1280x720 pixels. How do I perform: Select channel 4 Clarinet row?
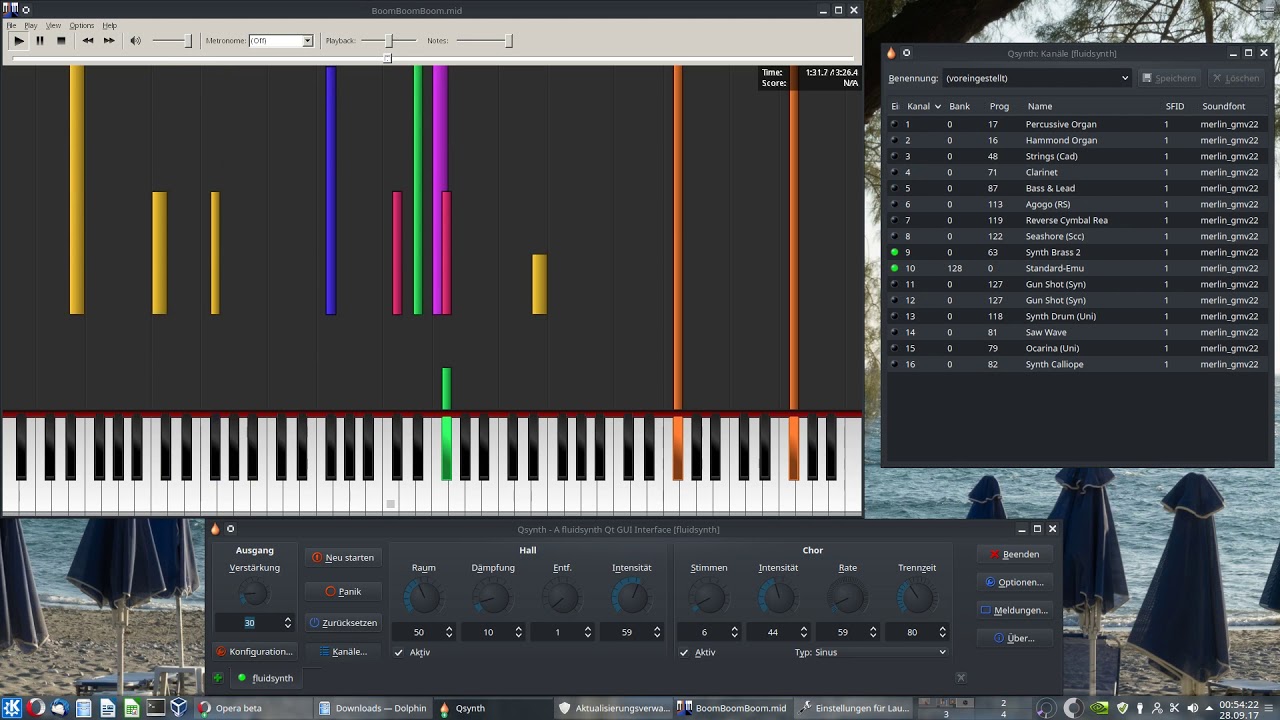coord(1078,172)
